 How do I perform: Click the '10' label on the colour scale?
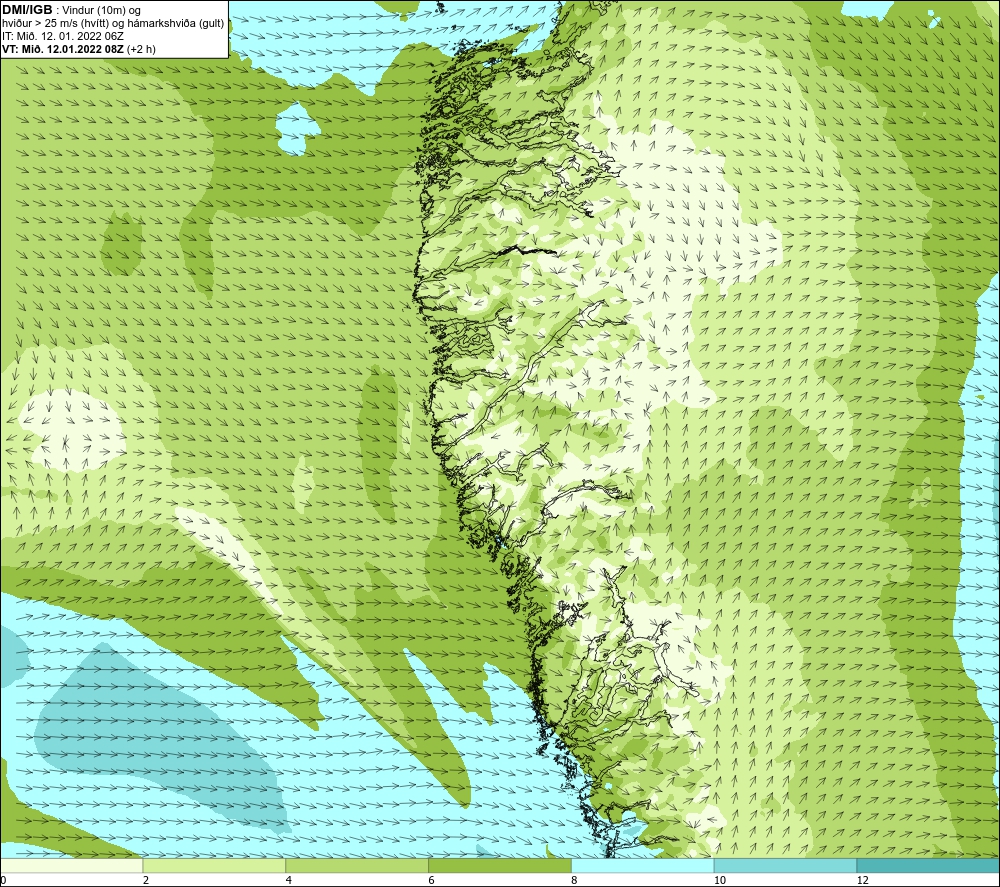(720, 880)
